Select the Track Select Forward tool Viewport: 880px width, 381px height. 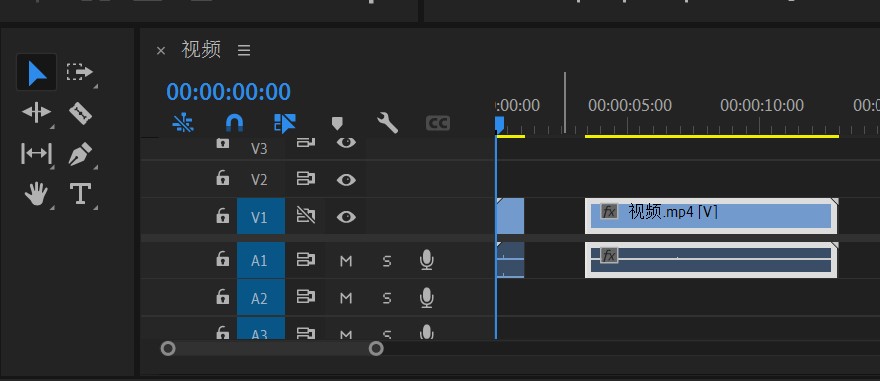coord(80,72)
